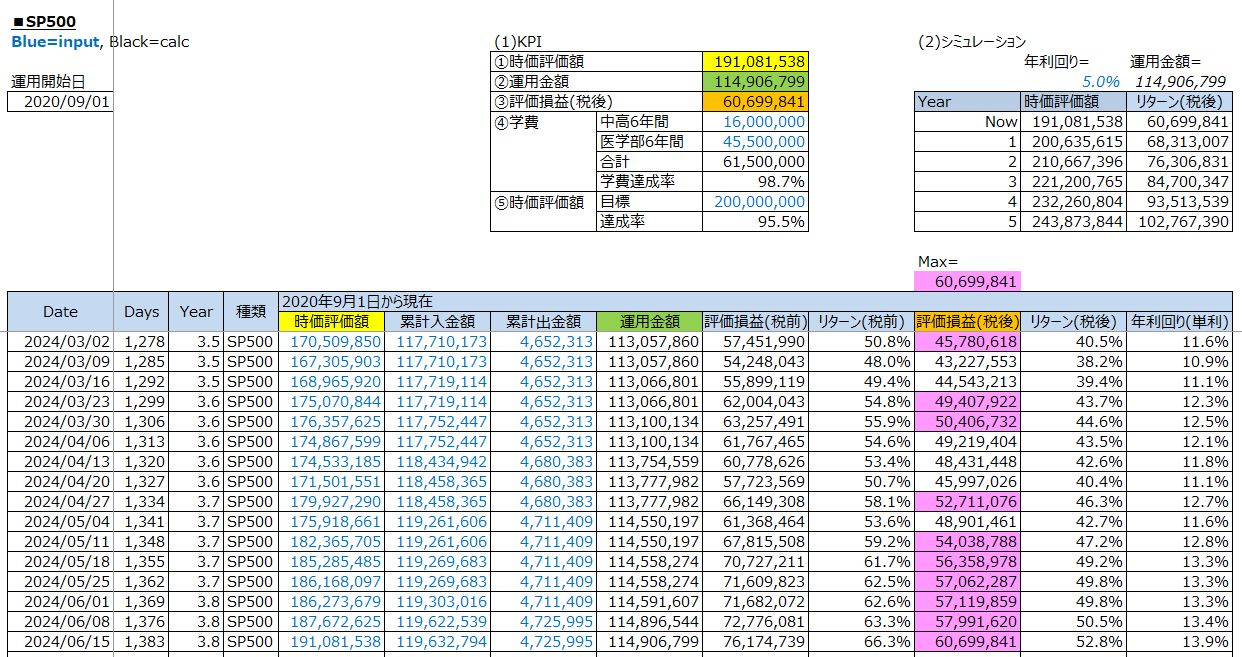1242x657 pixels.
Task: Click the 学費達成率 value 98.7%
Action: click(x=754, y=181)
